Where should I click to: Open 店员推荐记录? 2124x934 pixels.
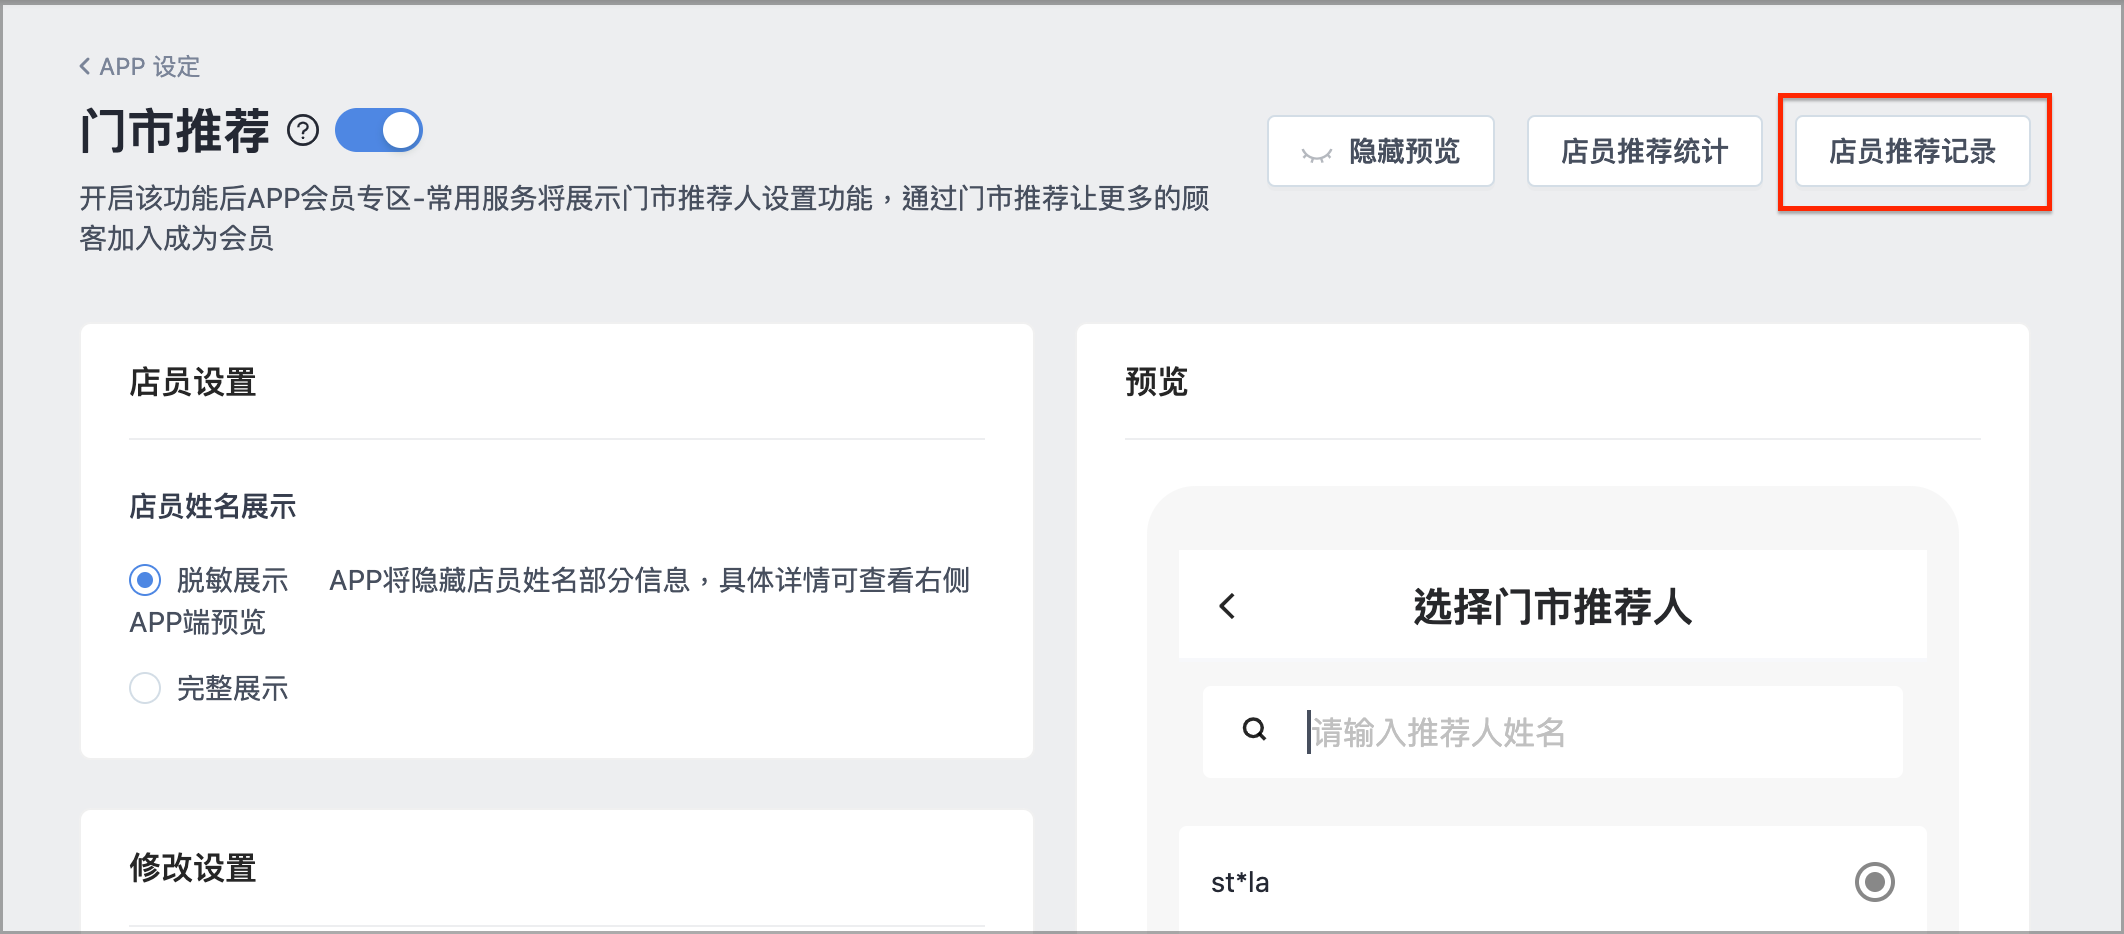pyautogui.click(x=1913, y=151)
